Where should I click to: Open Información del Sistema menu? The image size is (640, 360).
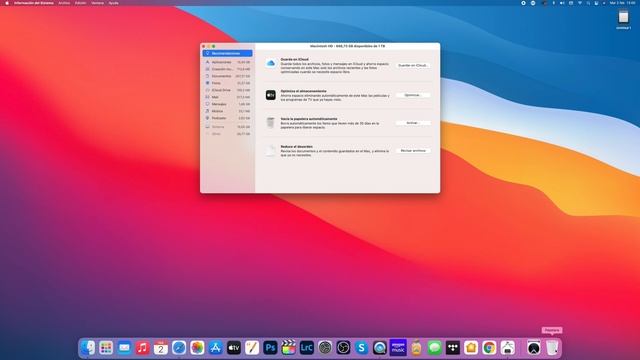click(x=33, y=3)
